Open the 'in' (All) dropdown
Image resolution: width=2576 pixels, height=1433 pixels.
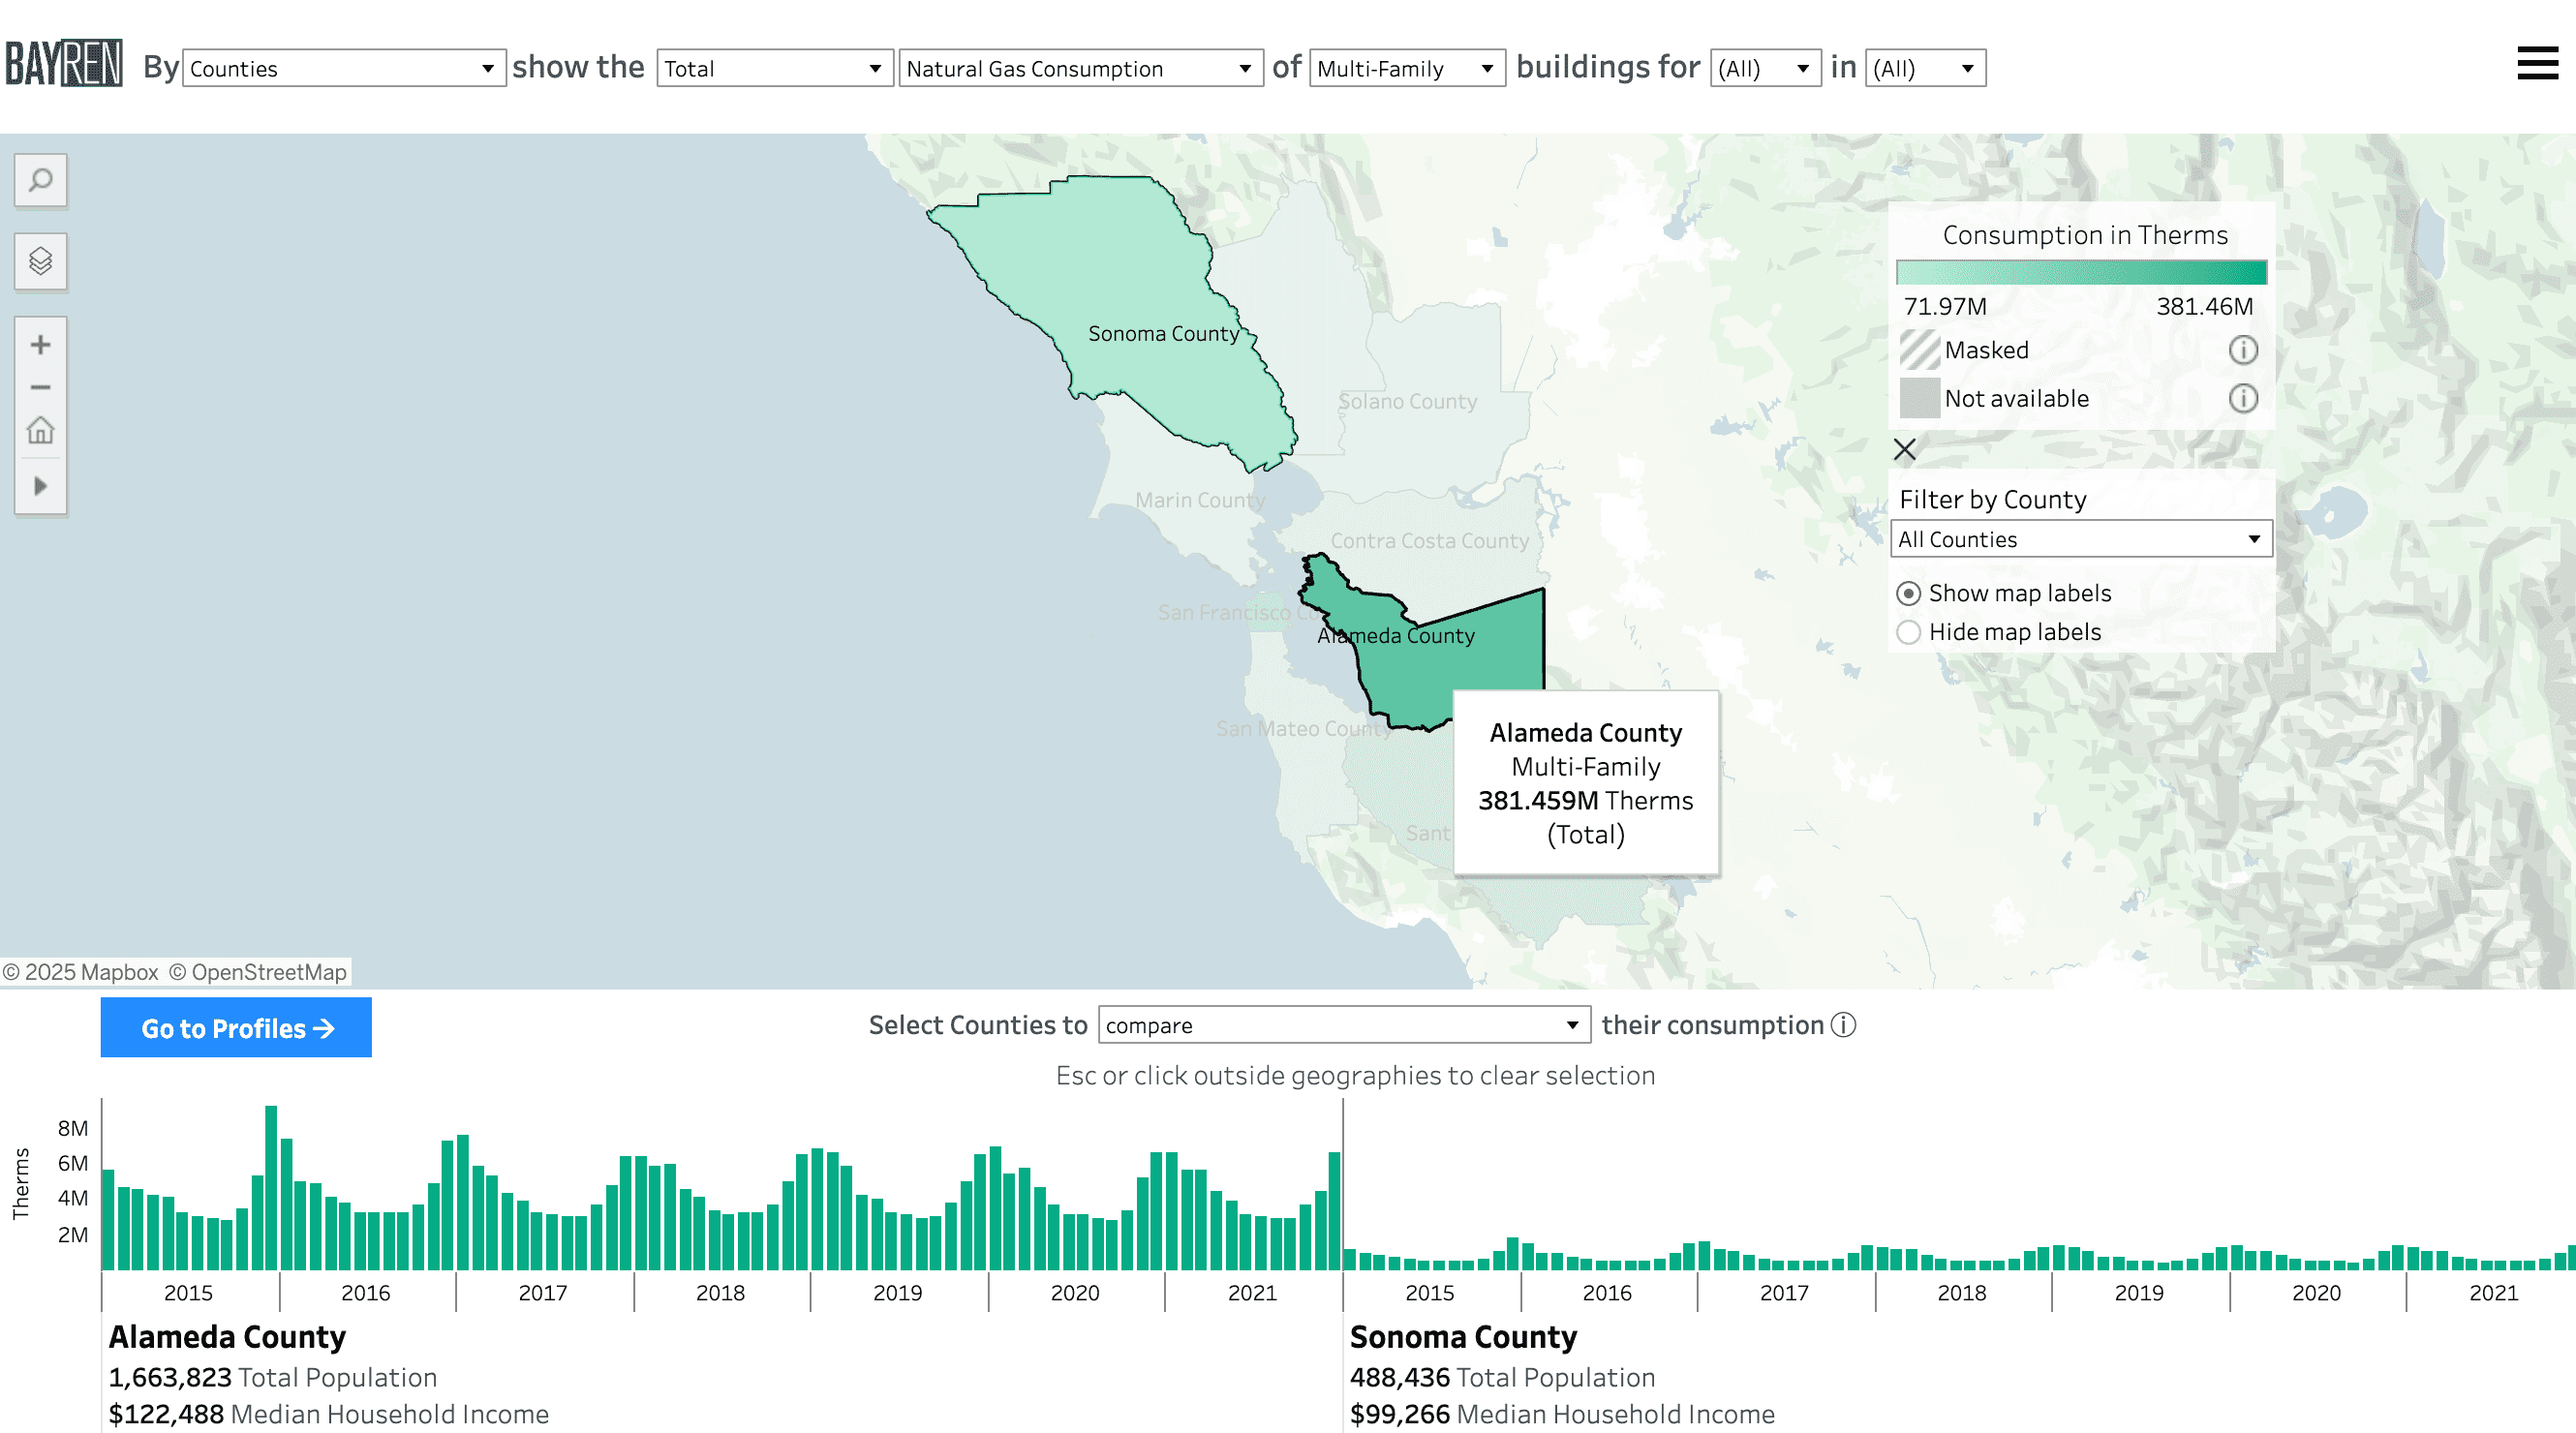[x=1925, y=68]
